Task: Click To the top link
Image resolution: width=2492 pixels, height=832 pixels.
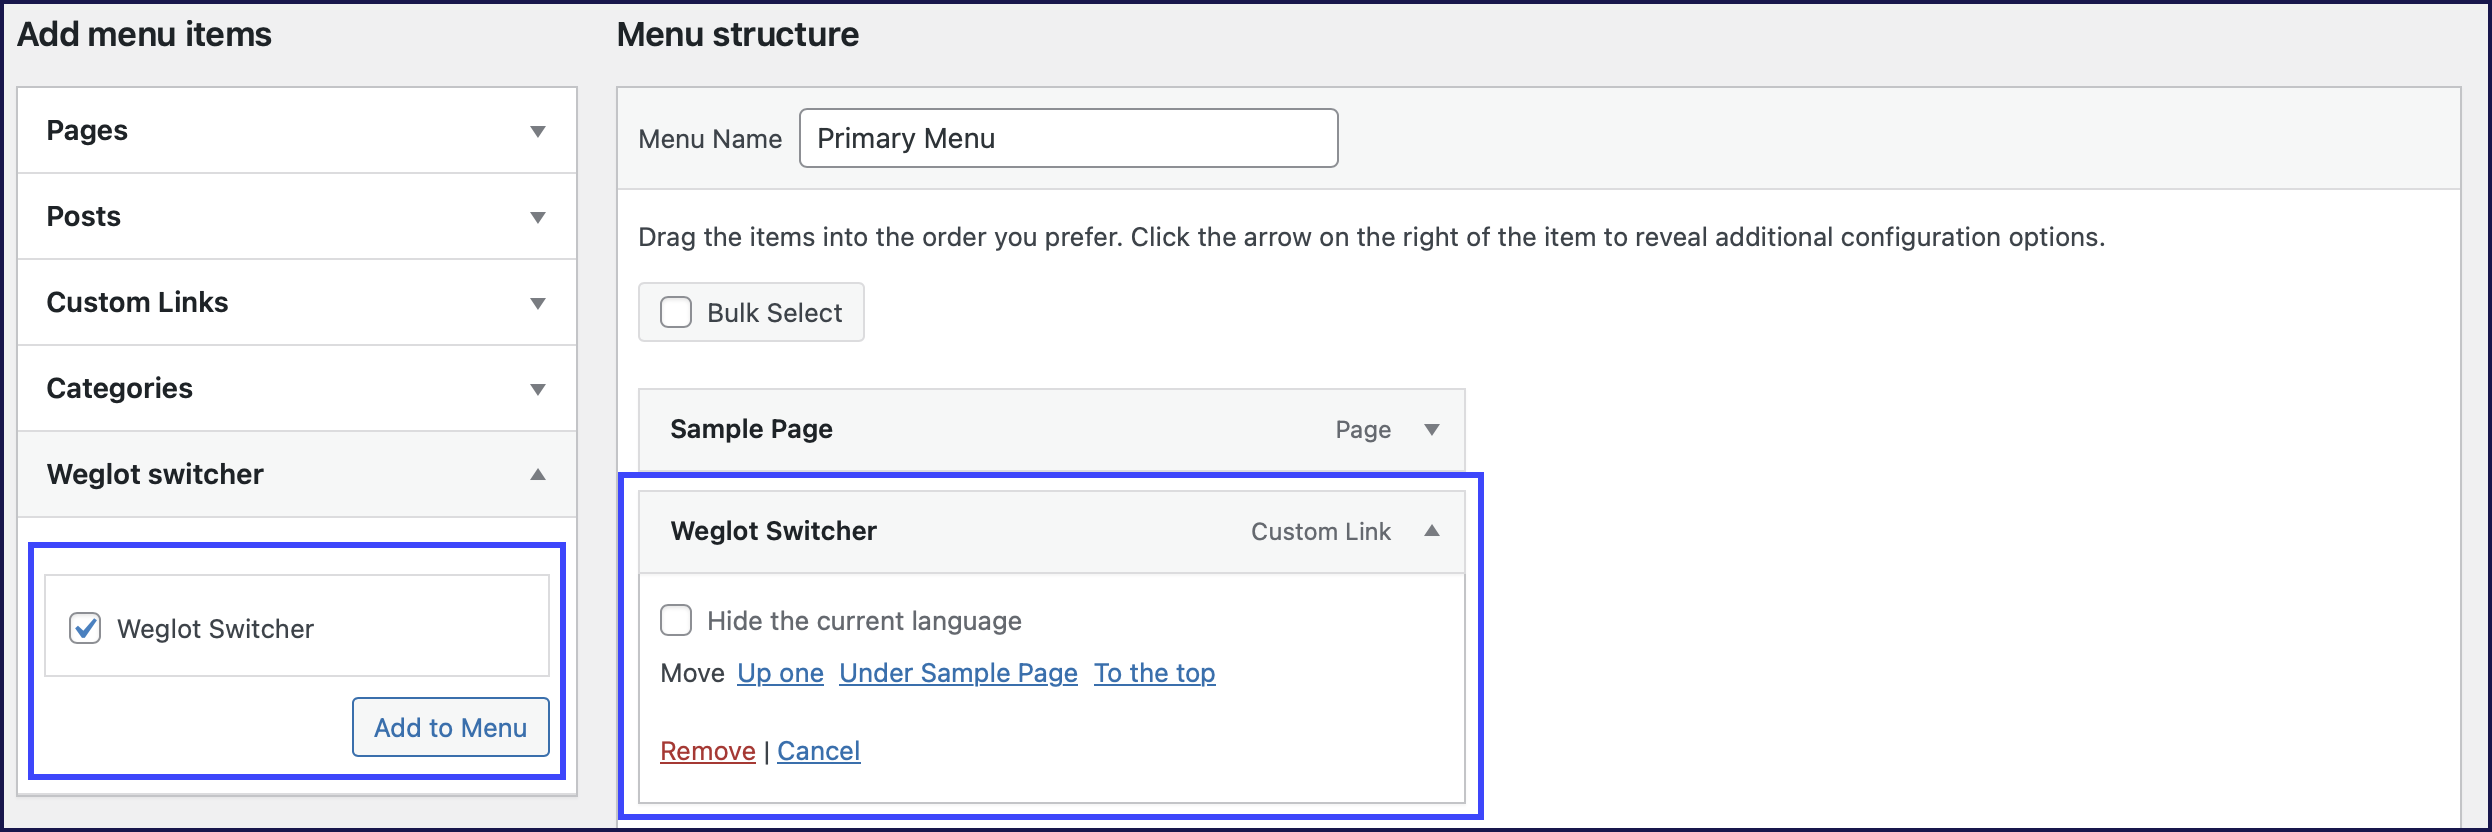Action: click(x=1154, y=673)
